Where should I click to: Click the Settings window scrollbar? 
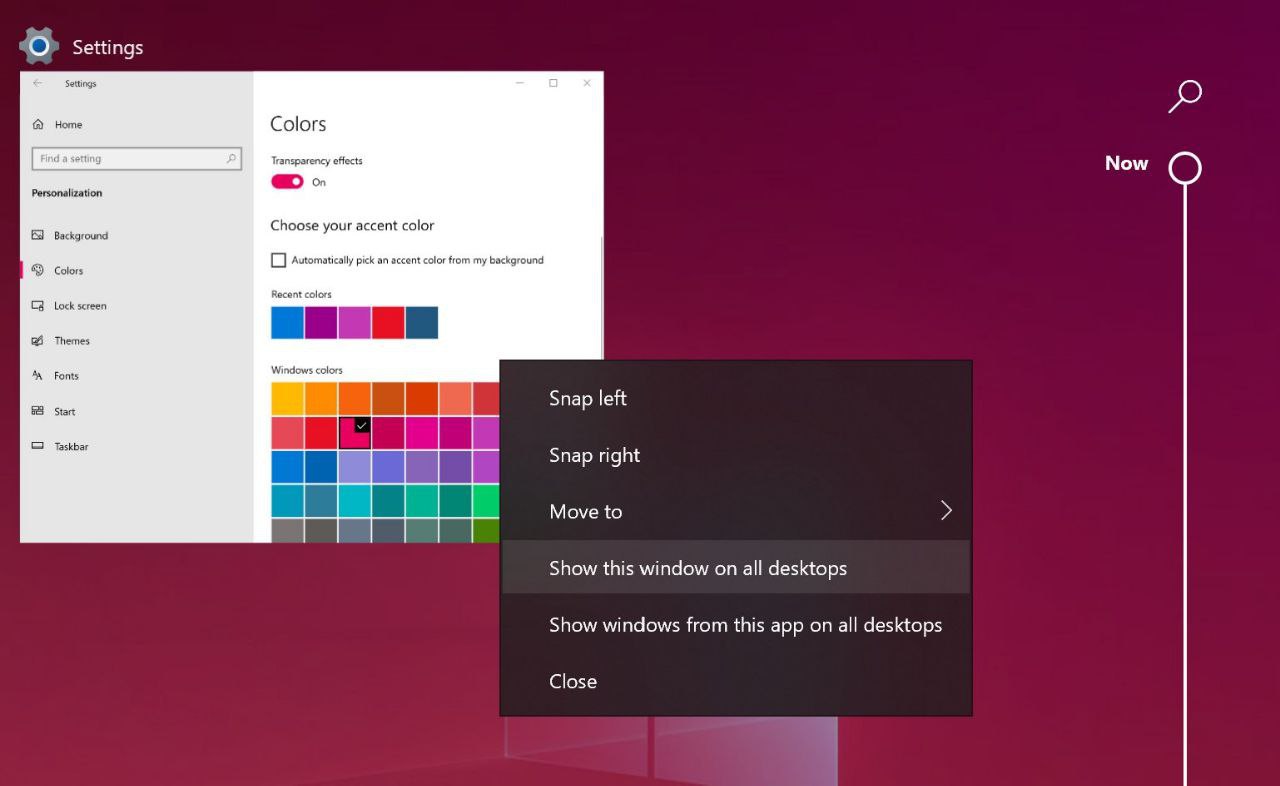[600, 298]
